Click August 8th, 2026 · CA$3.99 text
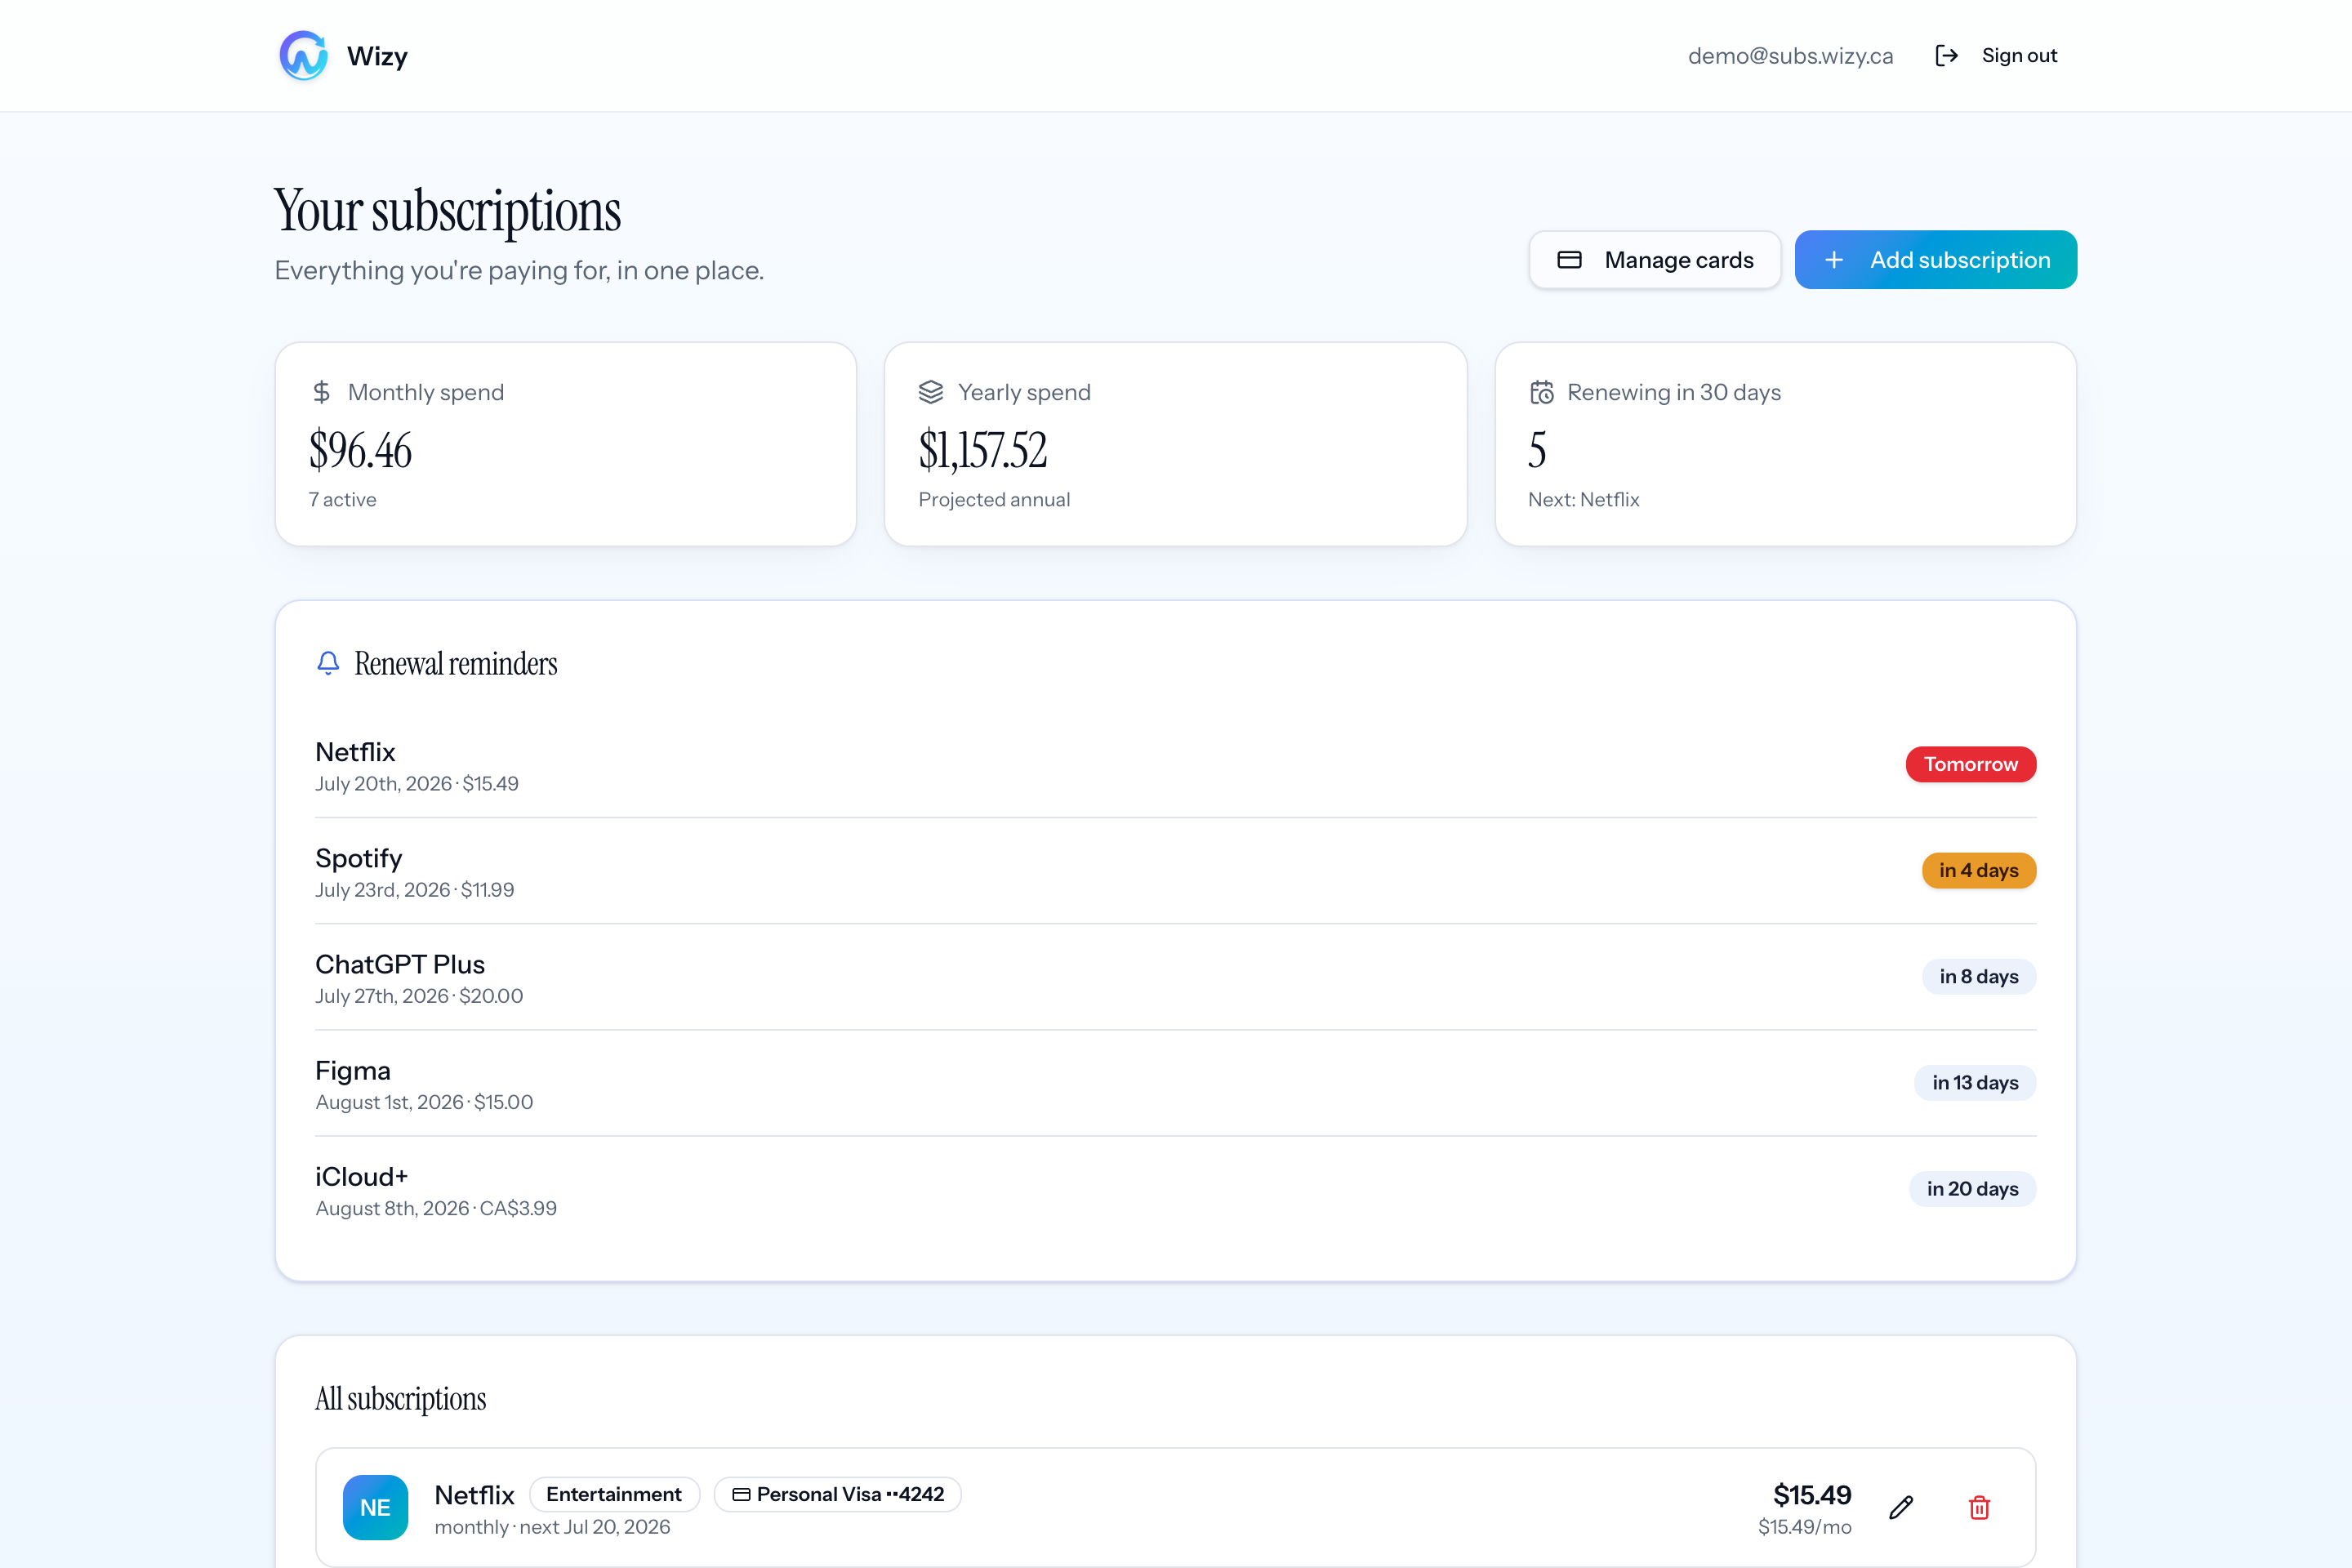Screen dimensions: 2352x1568 436,1207
